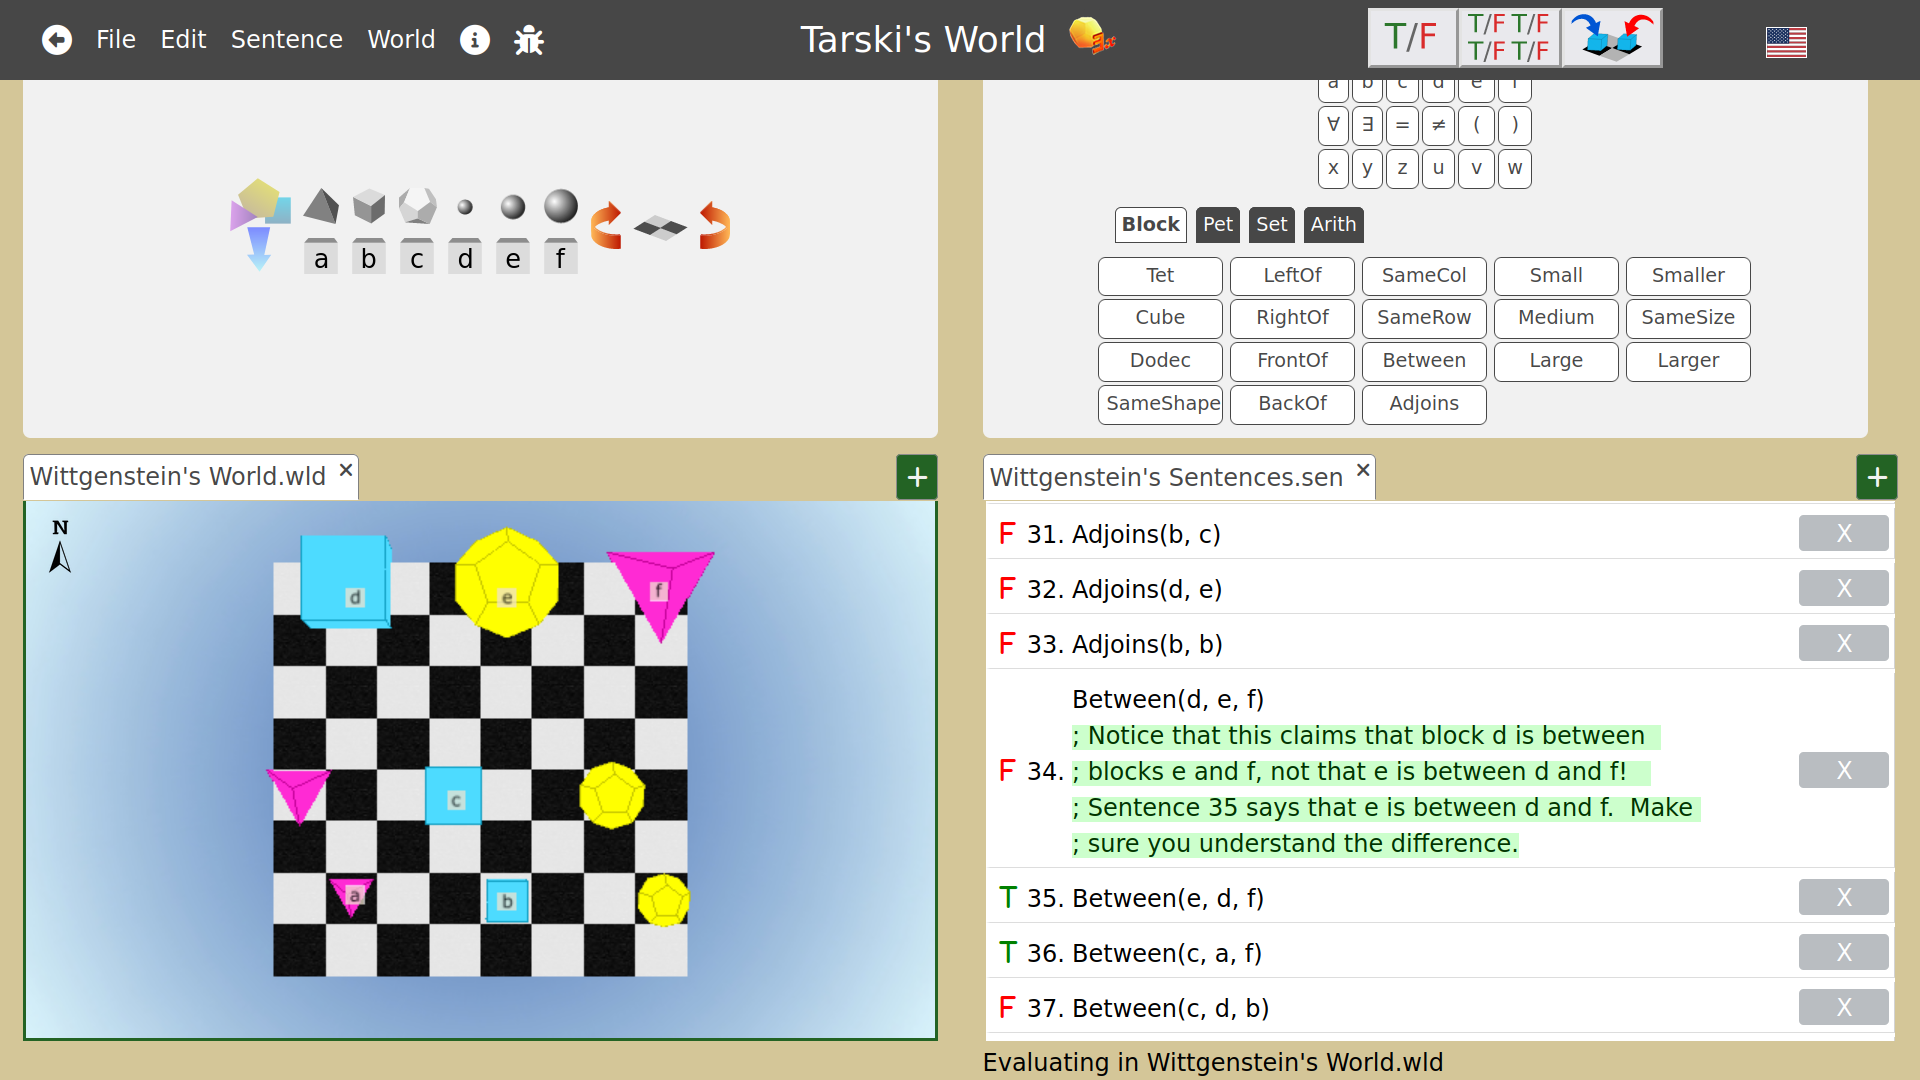Select the tetrahedron shape icon
This screenshot has width=1920, height=1080.
click(320, 206)
